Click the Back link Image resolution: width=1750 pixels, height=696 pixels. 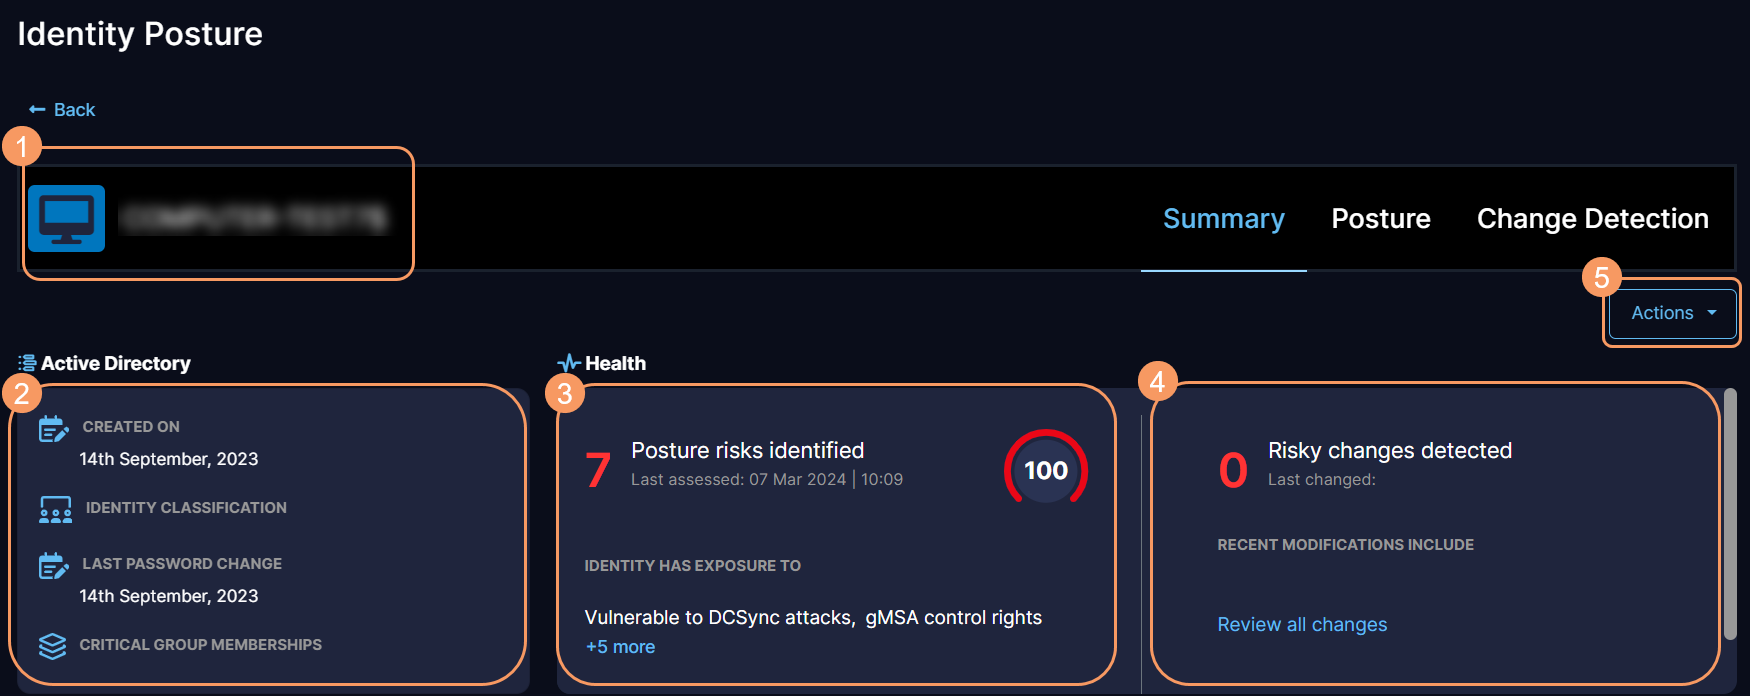click(x=74, y=109)
